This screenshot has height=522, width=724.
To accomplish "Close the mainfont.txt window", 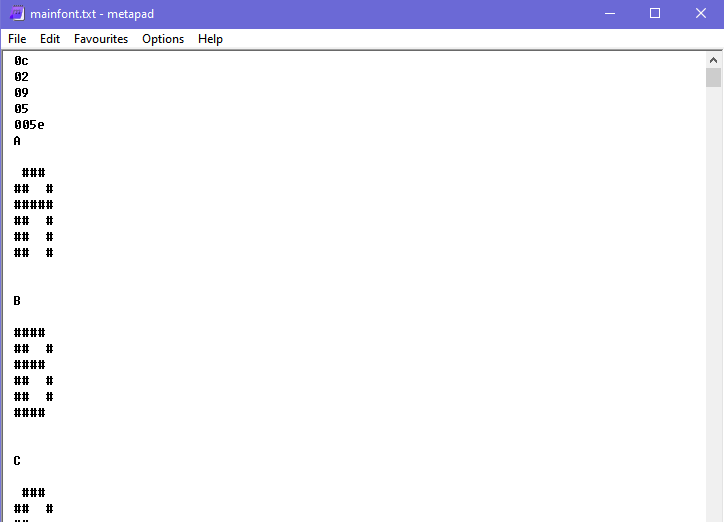I will 700,14.
